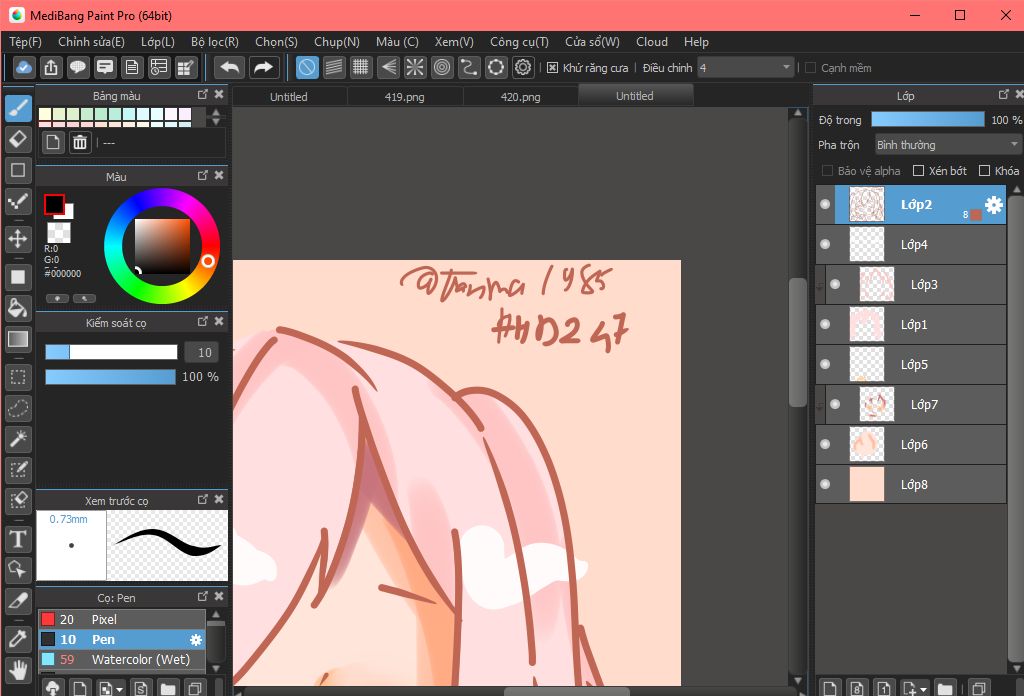This screenshot has height=696, width=1024.
Task: Click the brush size value field 10
Action: coord(201,353)
